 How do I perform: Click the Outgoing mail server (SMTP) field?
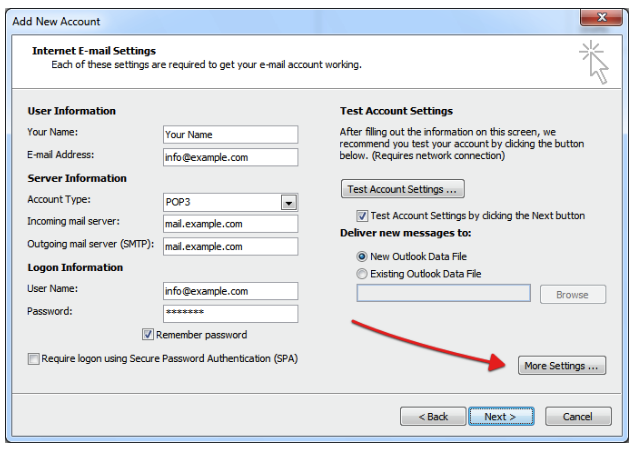point(230,247)
